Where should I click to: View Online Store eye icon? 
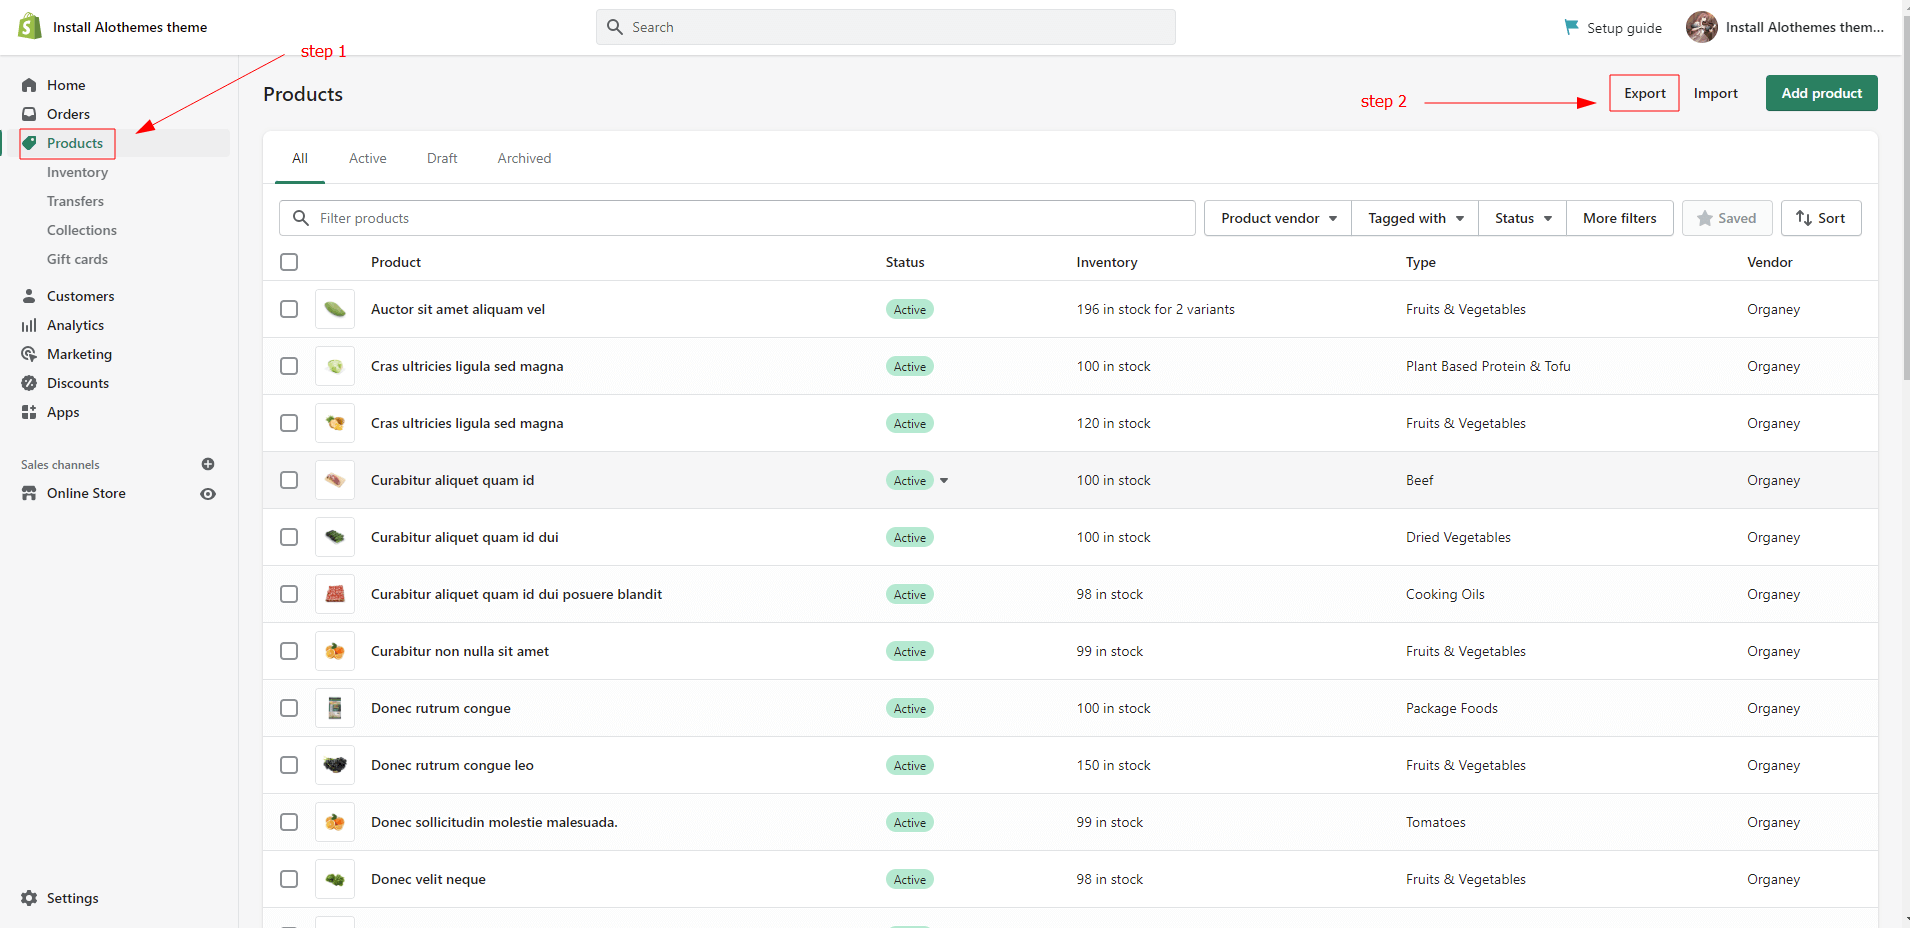tap(208, 494)
